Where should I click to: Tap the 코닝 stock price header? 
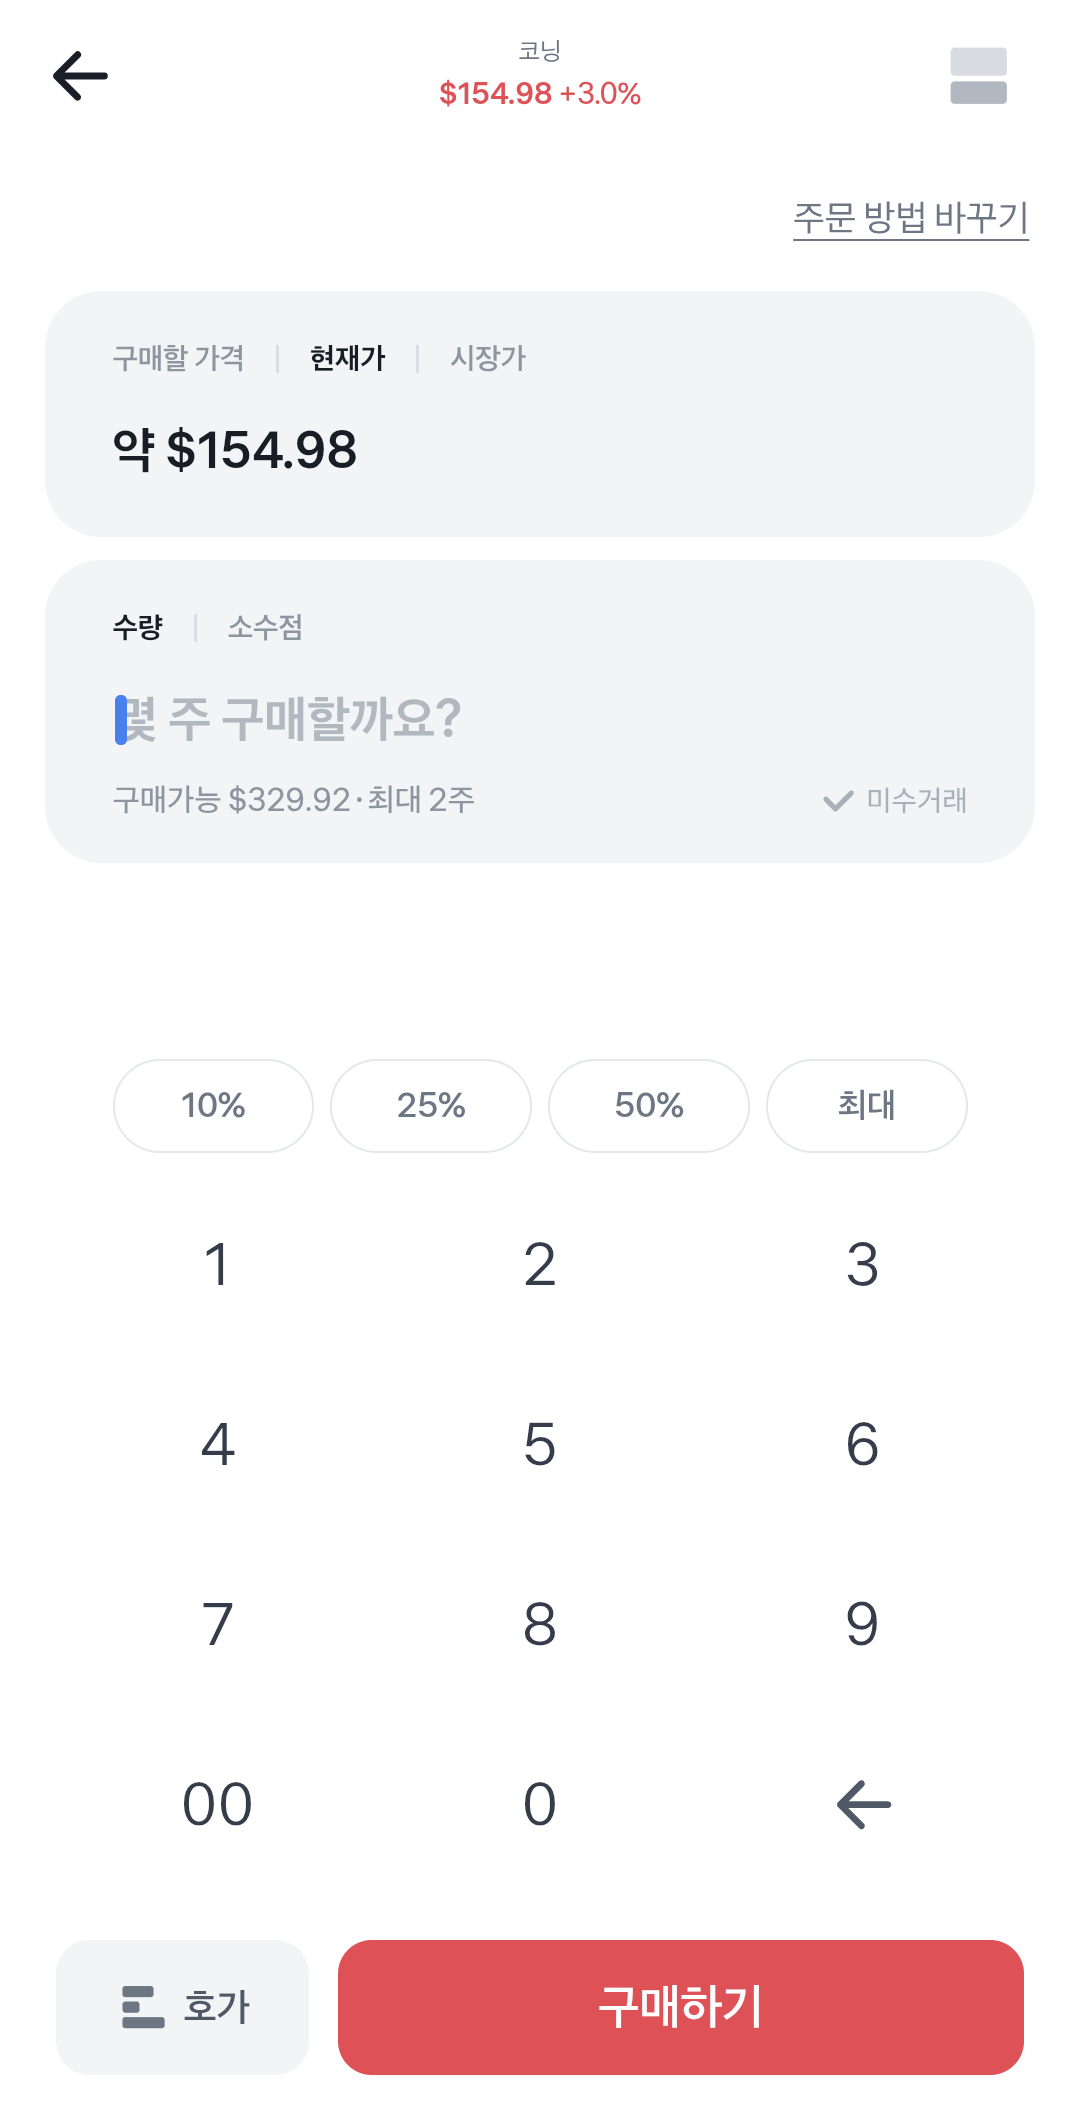pyautogui.click(x=540, y=76)
